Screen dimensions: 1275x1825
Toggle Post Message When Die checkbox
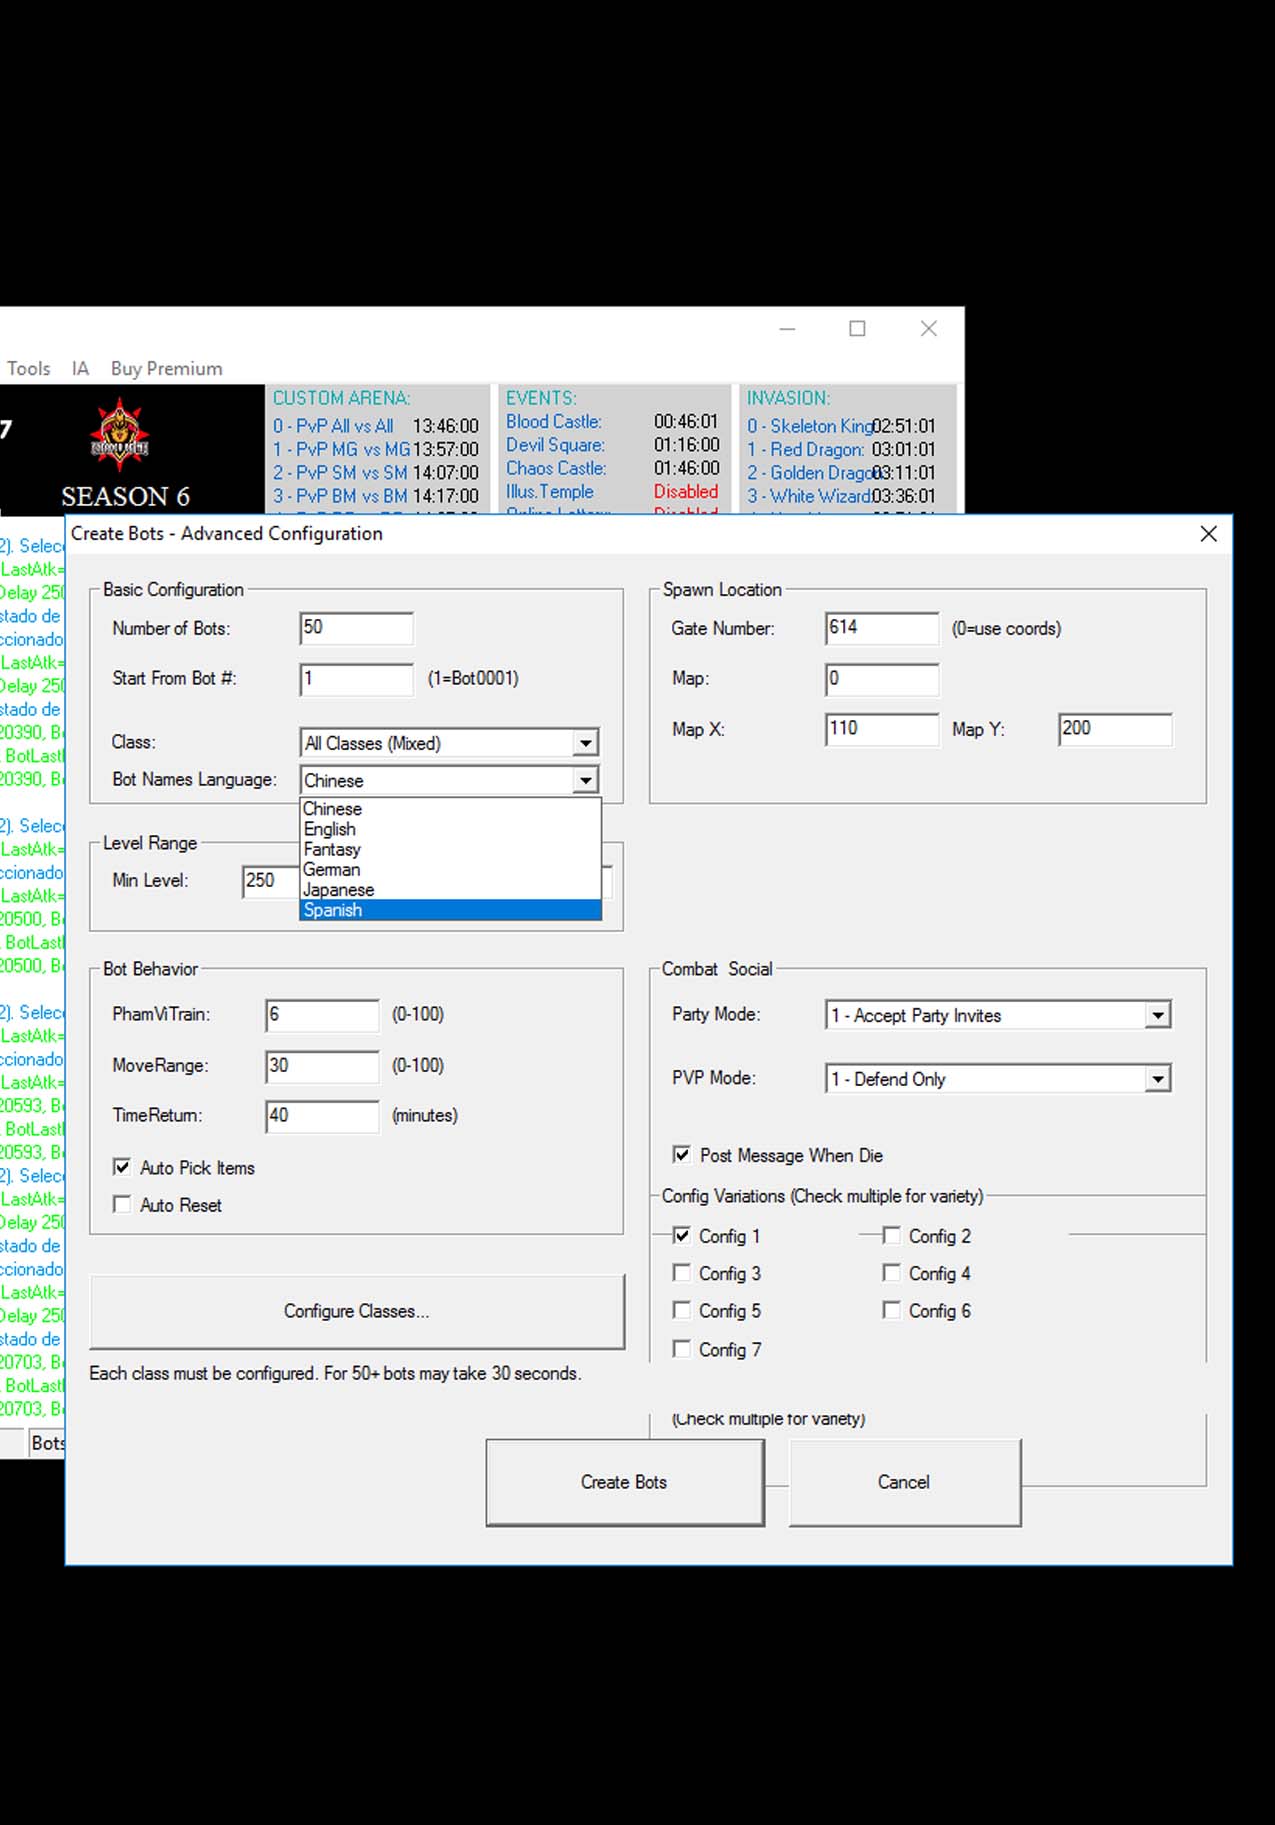682,1155
